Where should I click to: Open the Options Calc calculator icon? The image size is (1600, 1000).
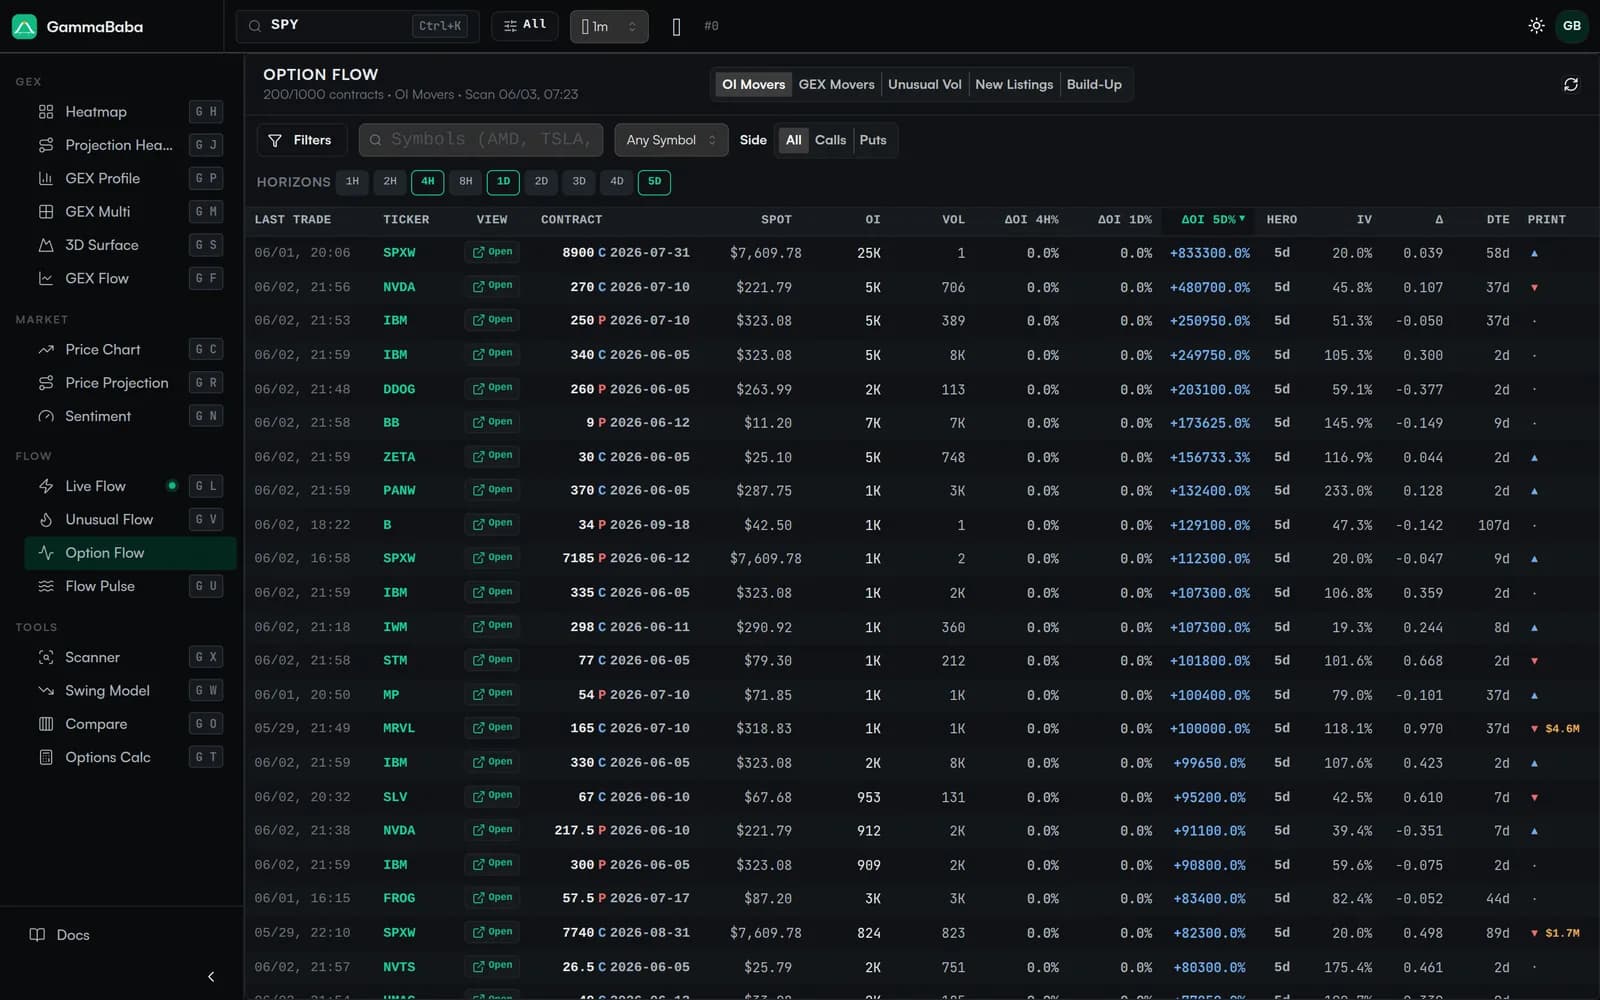pyautogui.click(x=46, y=757)
